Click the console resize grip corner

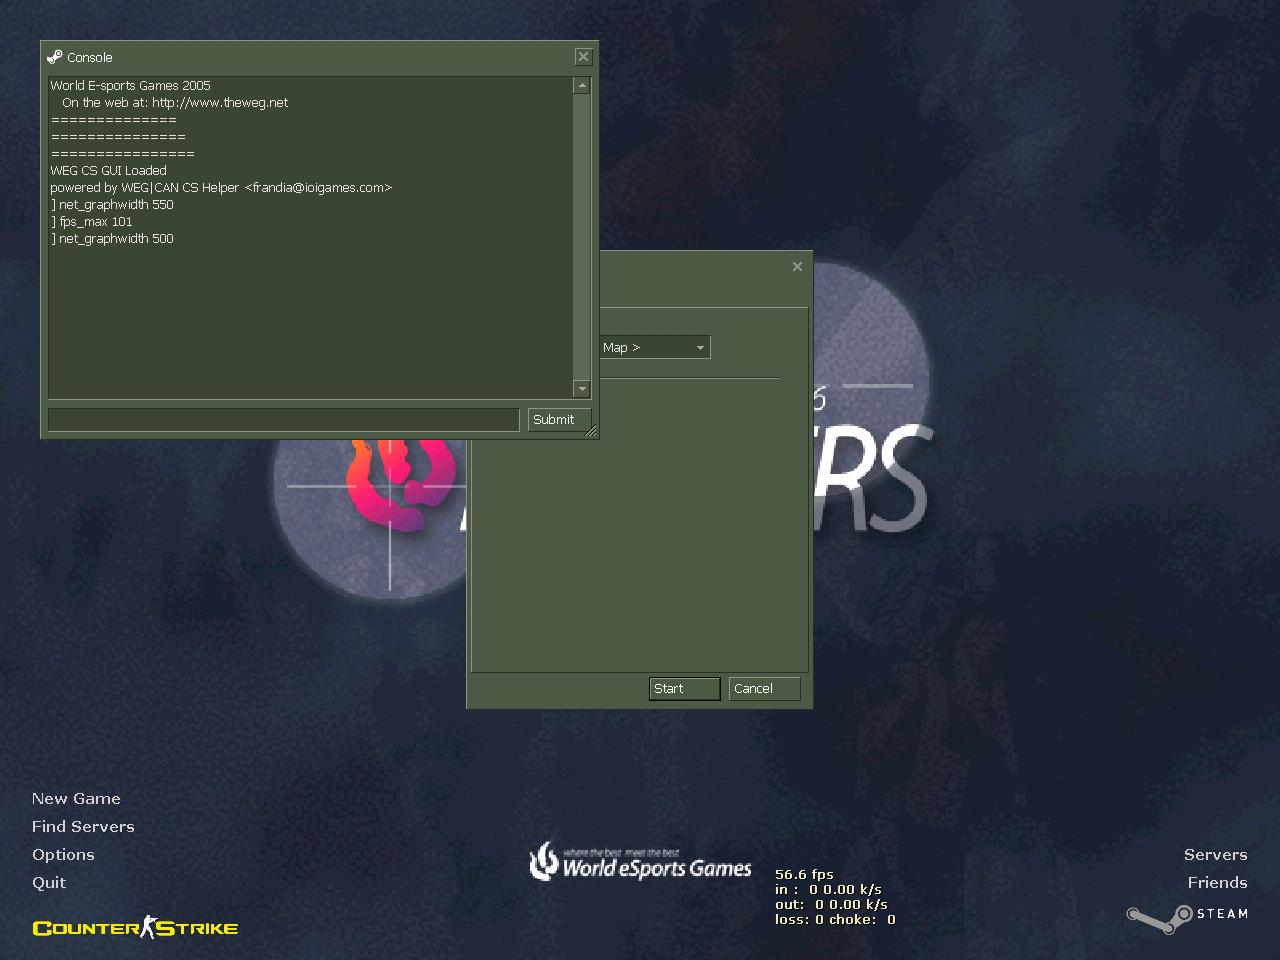[x=591, y=431]
